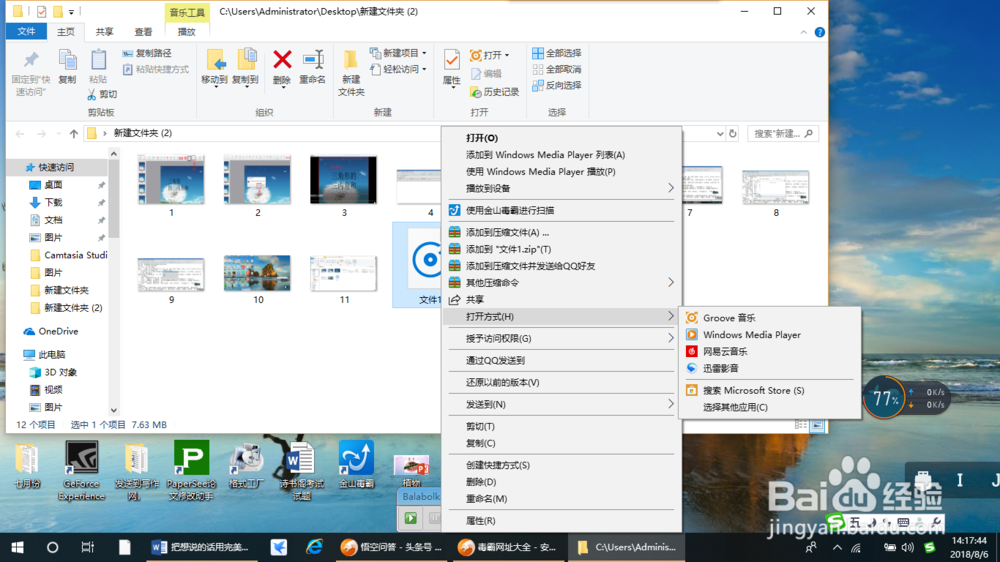
Task: Open the Easy access dropdown
Action: click(x=398, y=69)
